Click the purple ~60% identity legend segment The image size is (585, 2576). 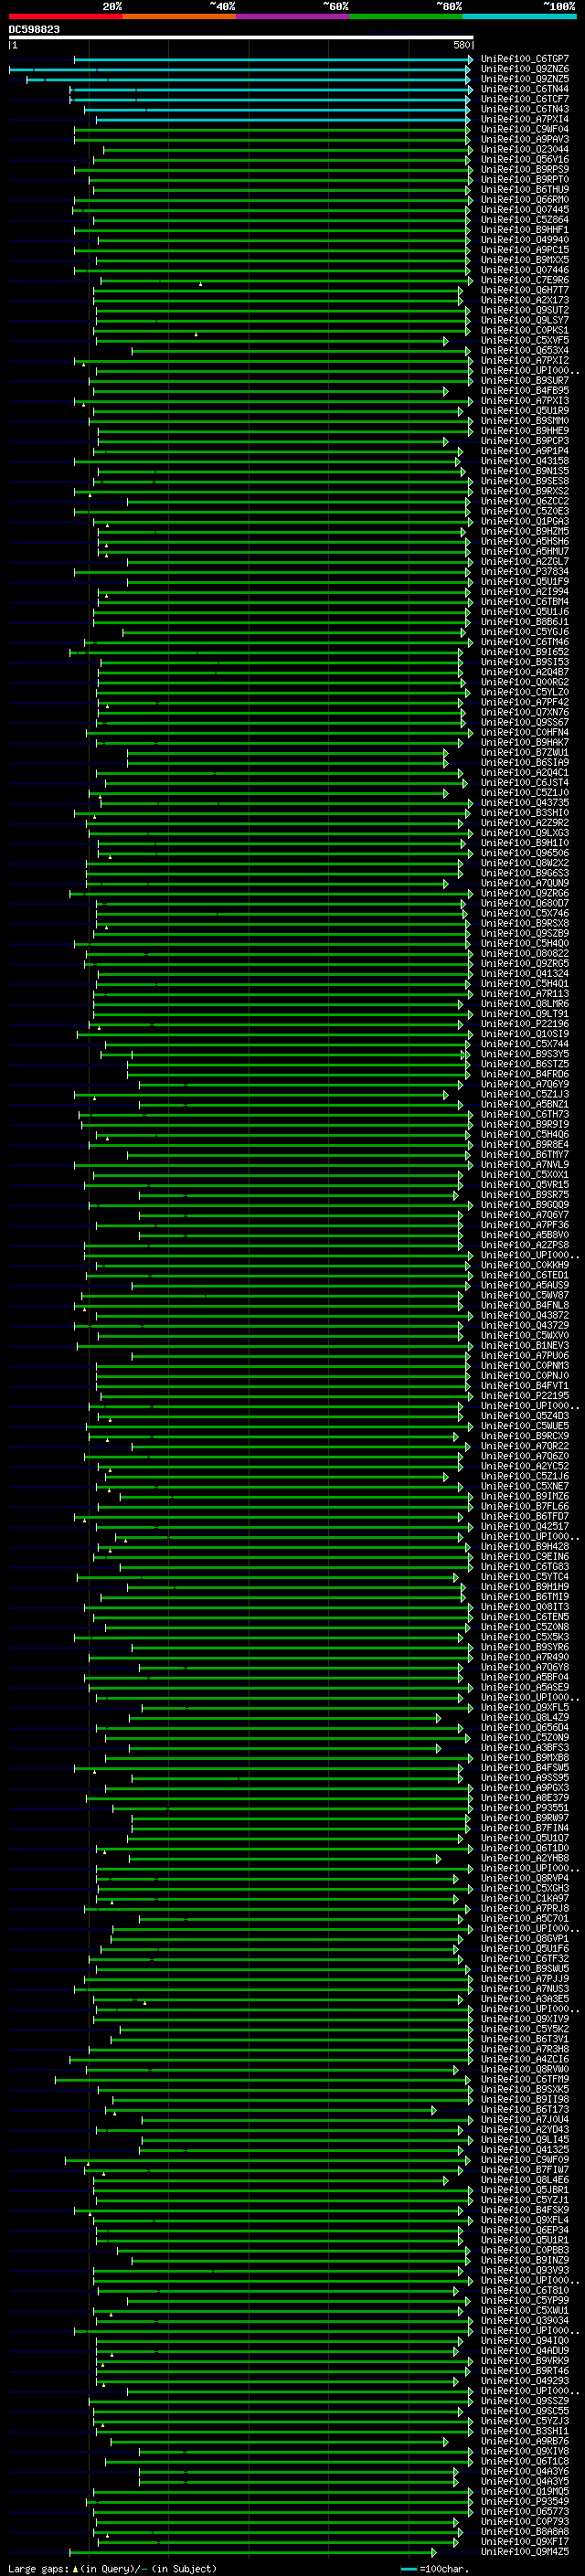(x=292, y=16)
